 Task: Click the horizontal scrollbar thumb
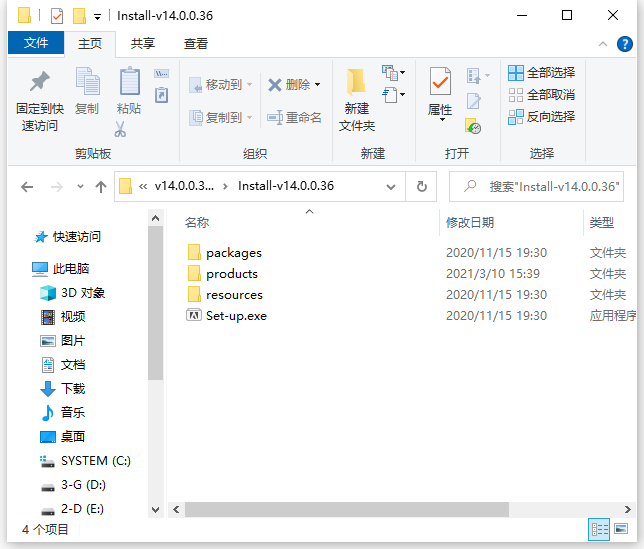[347, 510]
